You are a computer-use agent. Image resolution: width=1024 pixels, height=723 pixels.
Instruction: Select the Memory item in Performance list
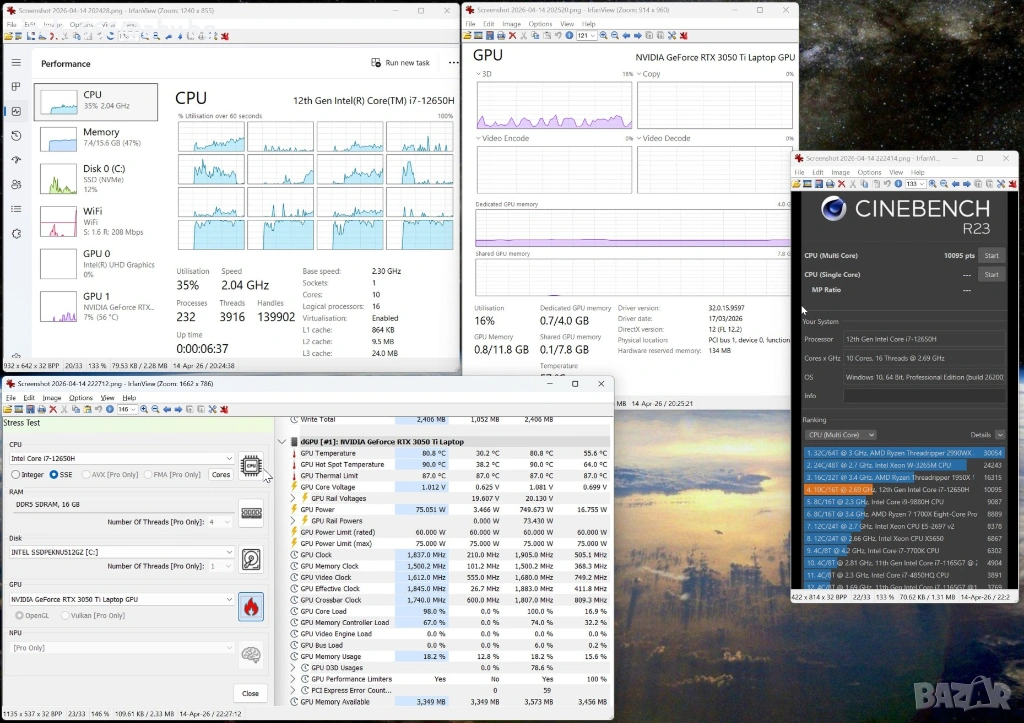pos(95,138)
